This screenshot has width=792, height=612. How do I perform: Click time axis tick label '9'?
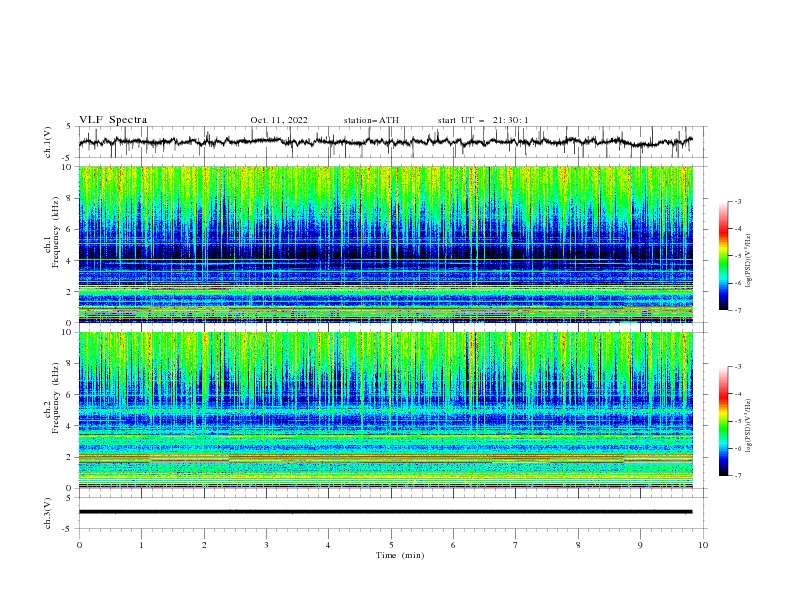[x=640, y=545]
